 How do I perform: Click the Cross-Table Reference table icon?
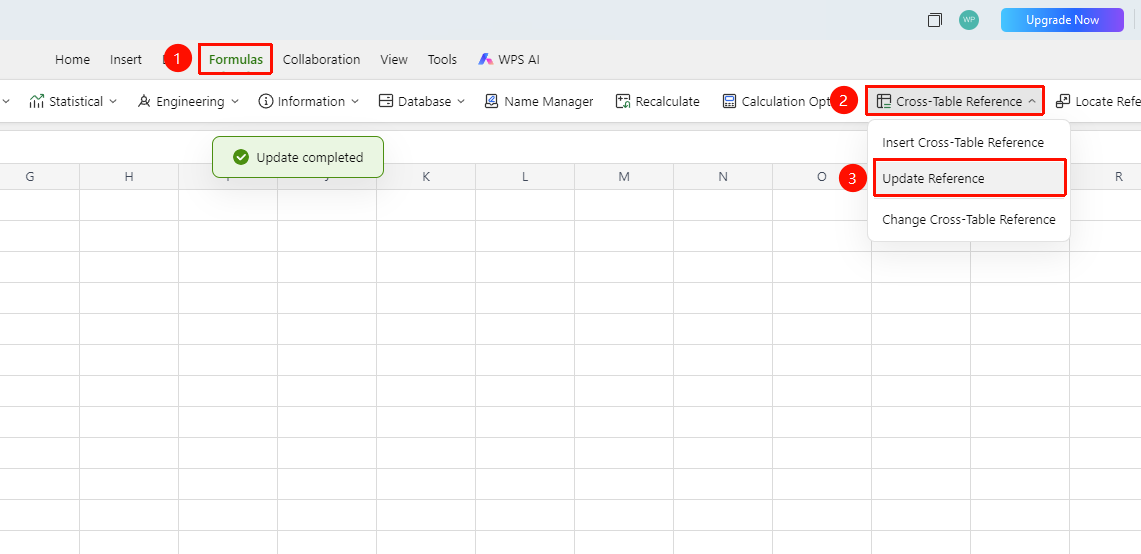pos(883,101)
